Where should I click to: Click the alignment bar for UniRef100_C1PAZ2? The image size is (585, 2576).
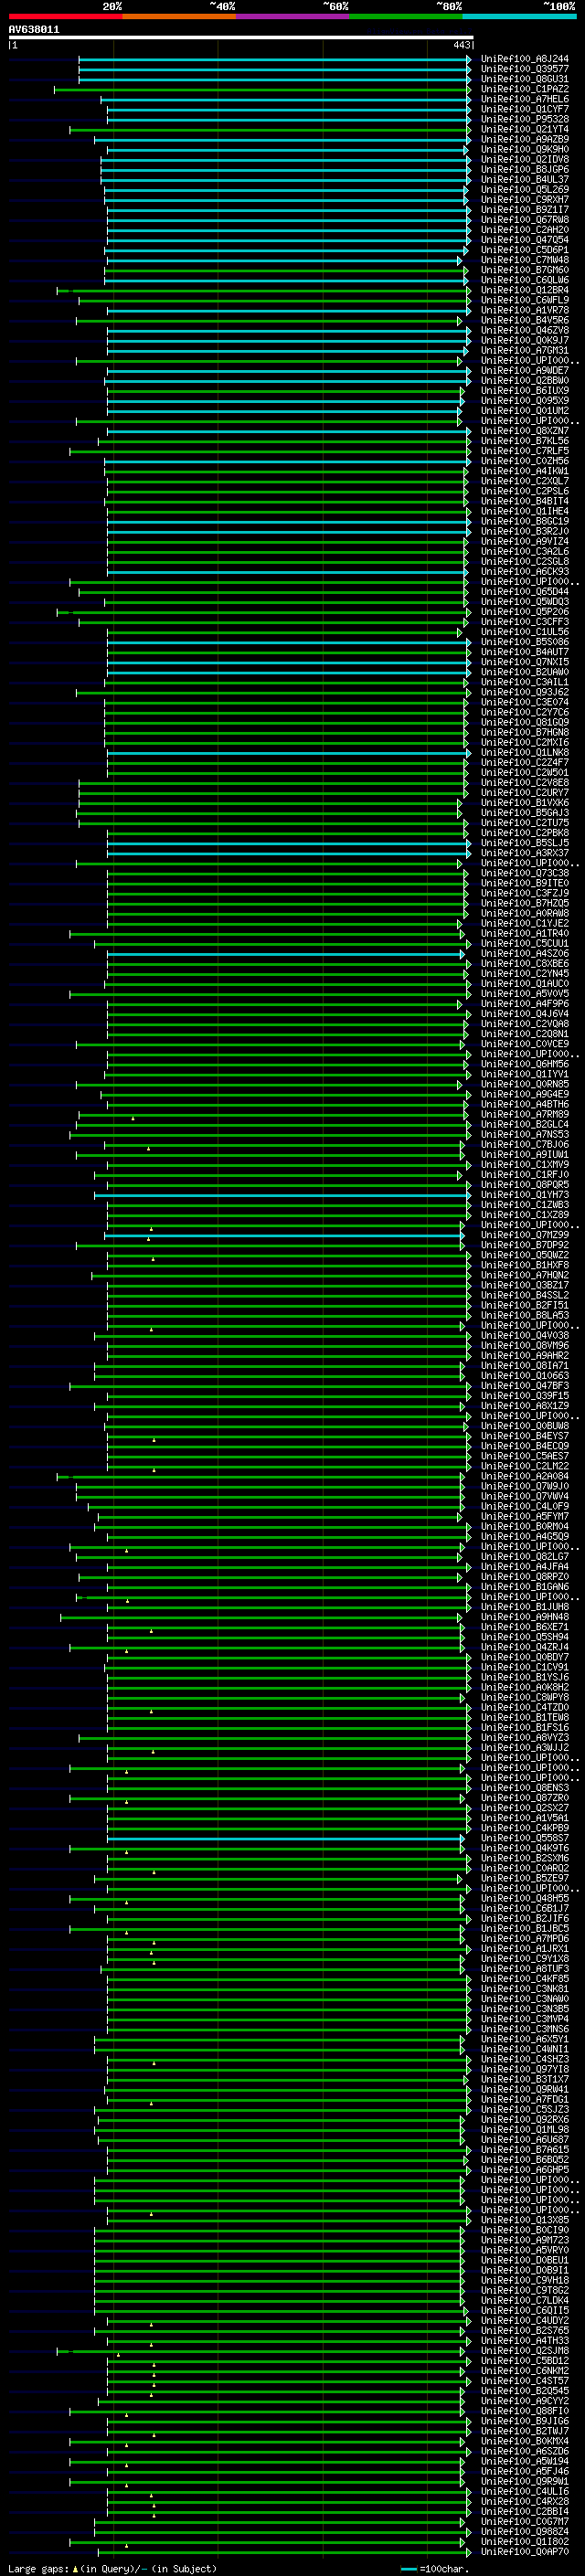[x=261, y=90]
